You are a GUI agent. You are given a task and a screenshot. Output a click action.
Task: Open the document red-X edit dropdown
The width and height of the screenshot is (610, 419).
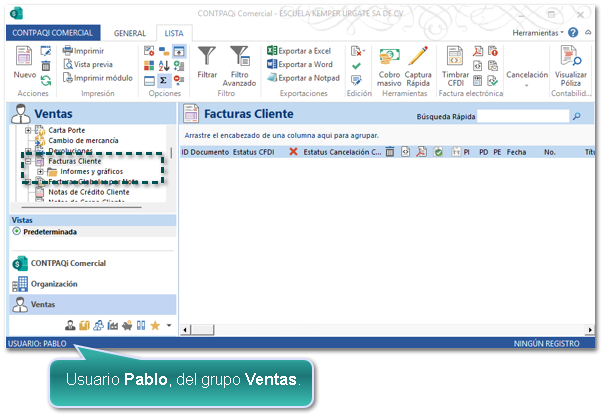[x=358, y=51]
